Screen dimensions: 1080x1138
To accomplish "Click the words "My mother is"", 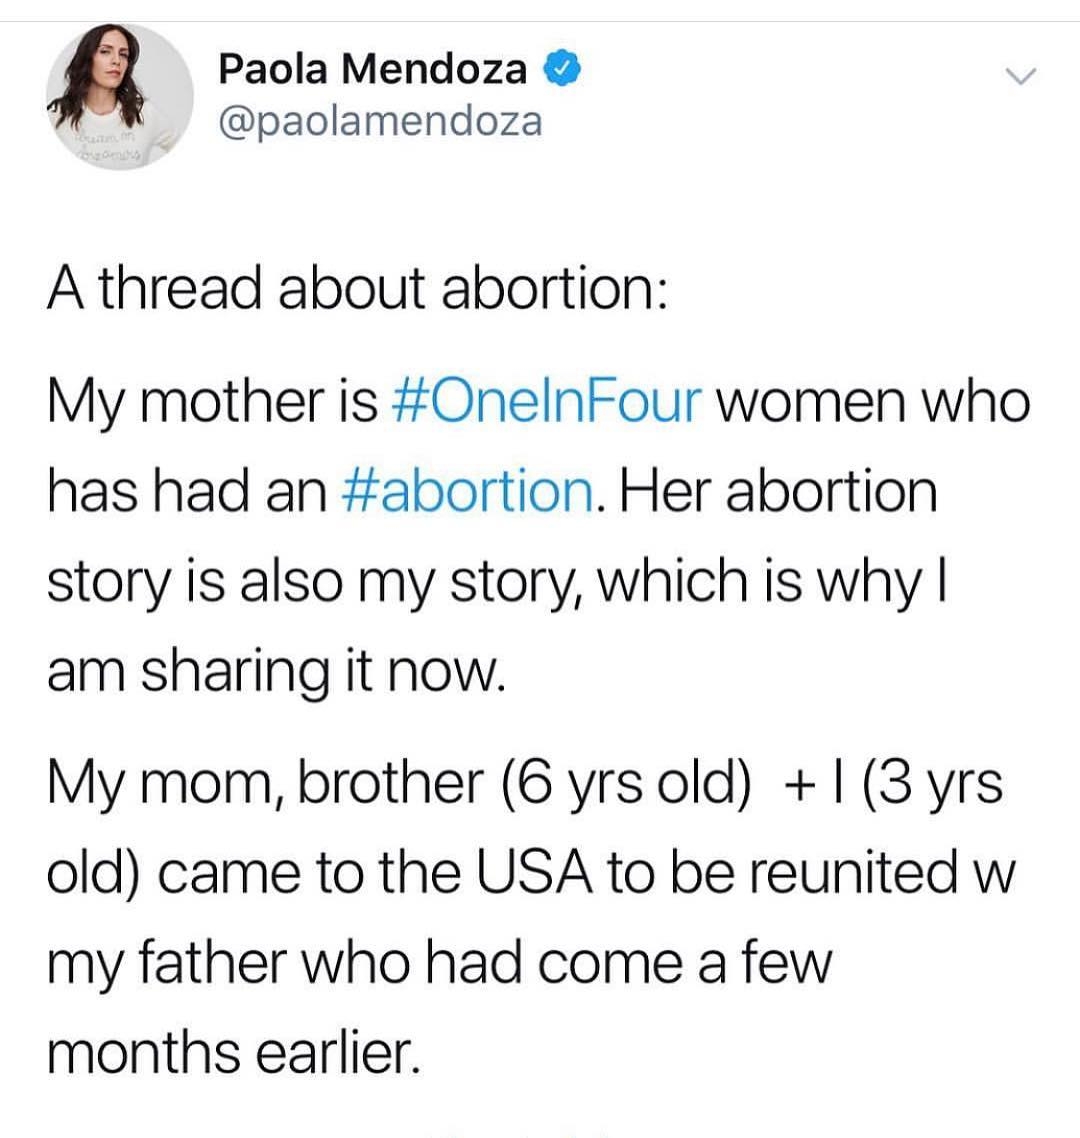I will (213, 403).
